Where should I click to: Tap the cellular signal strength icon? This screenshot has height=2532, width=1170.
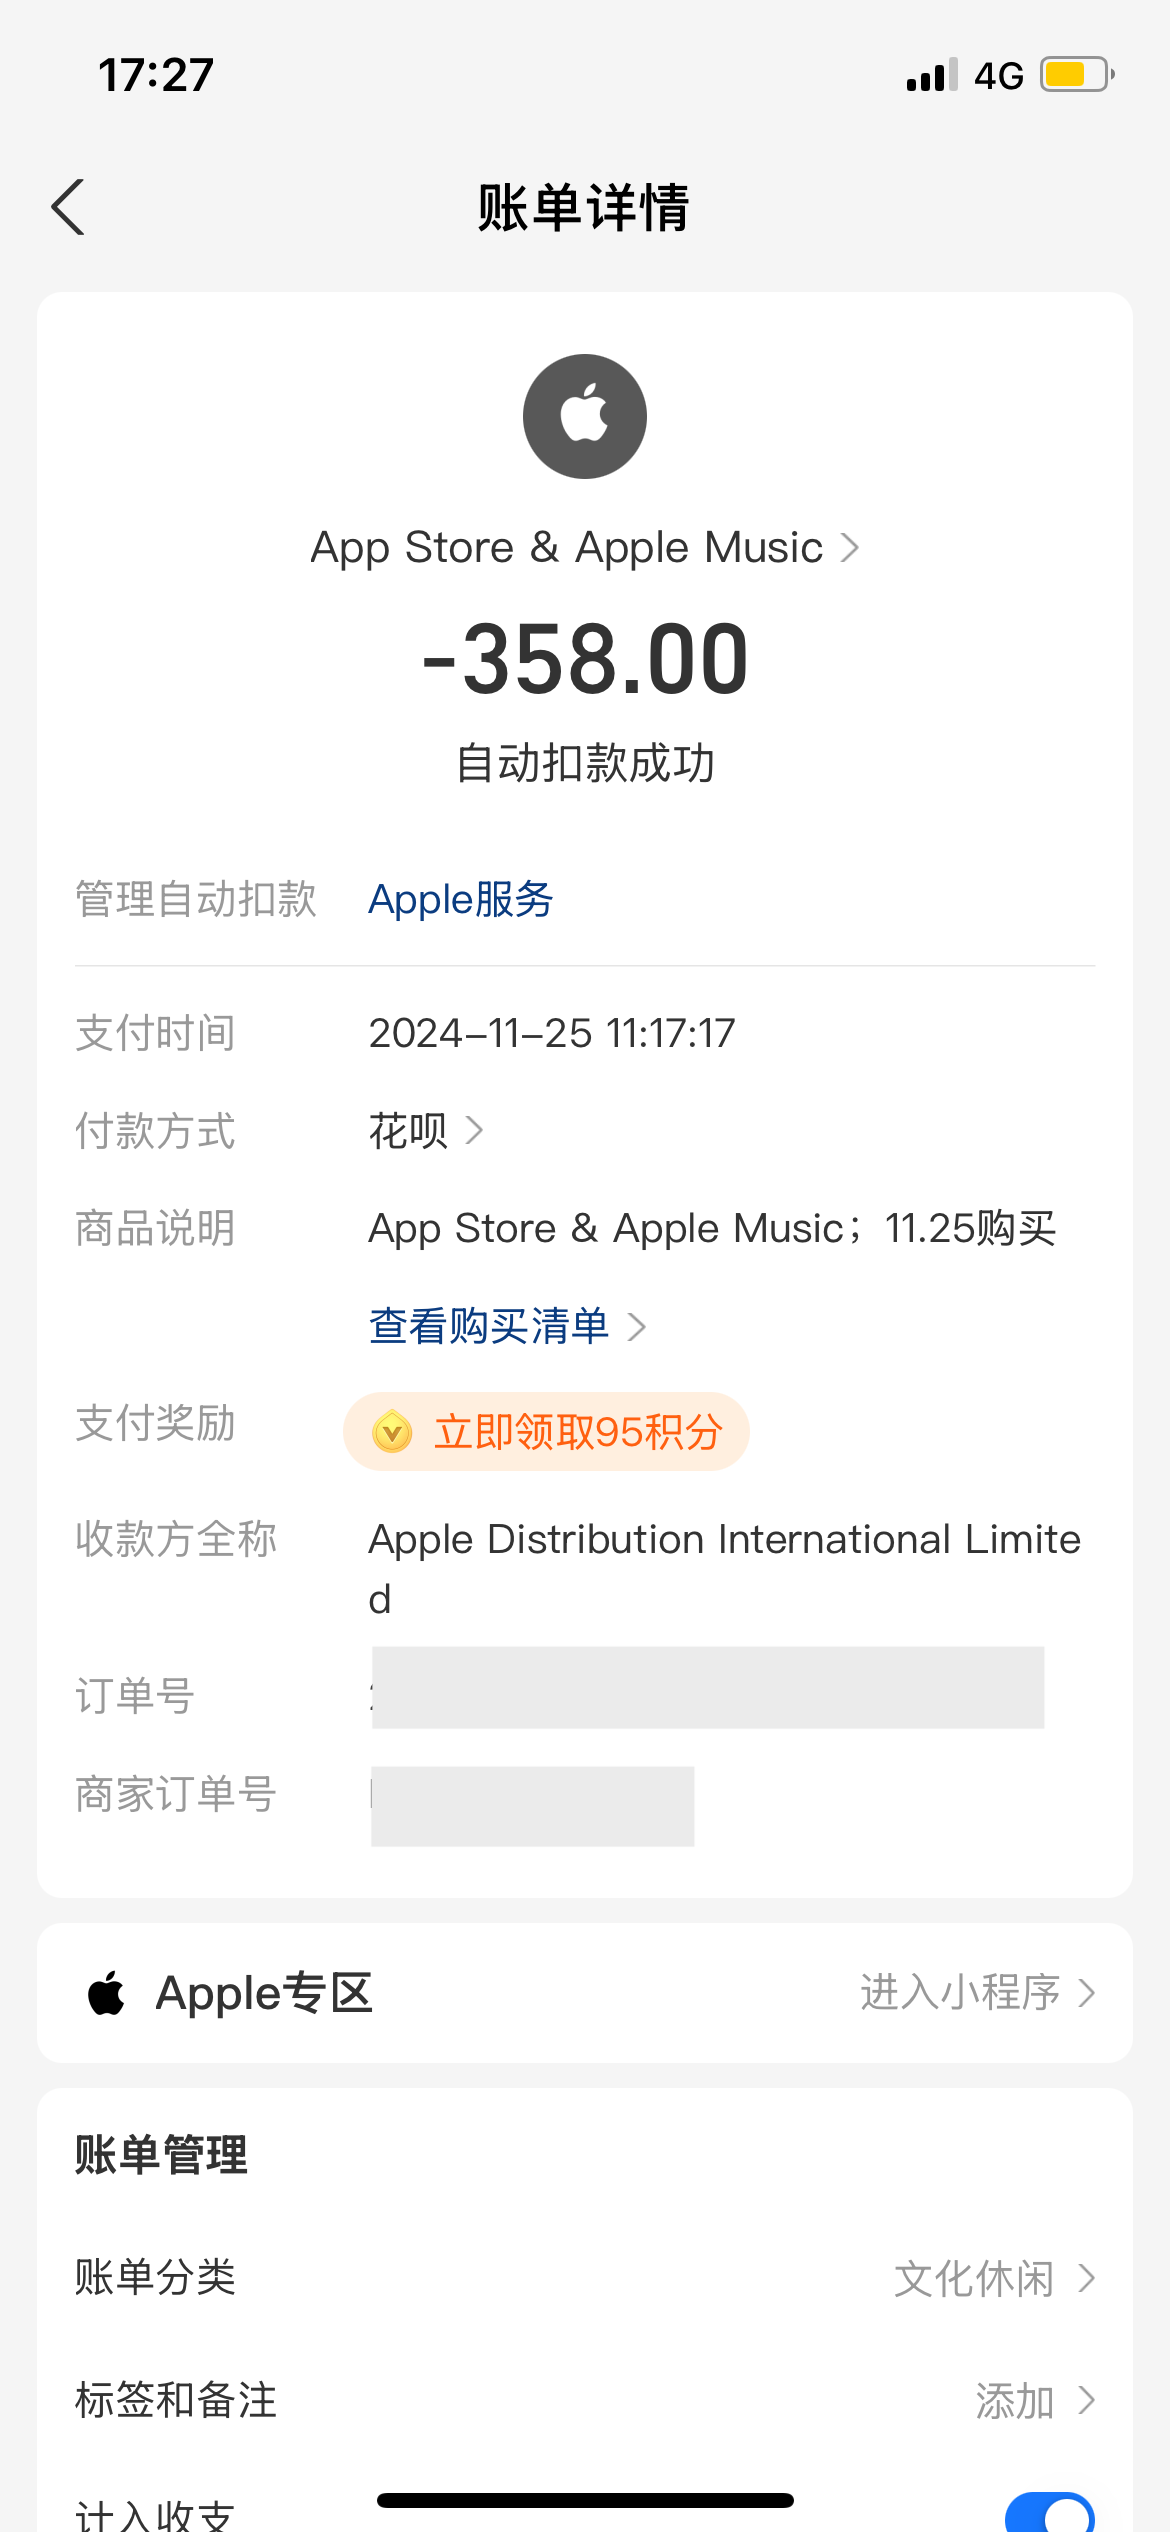click(931, 75)
